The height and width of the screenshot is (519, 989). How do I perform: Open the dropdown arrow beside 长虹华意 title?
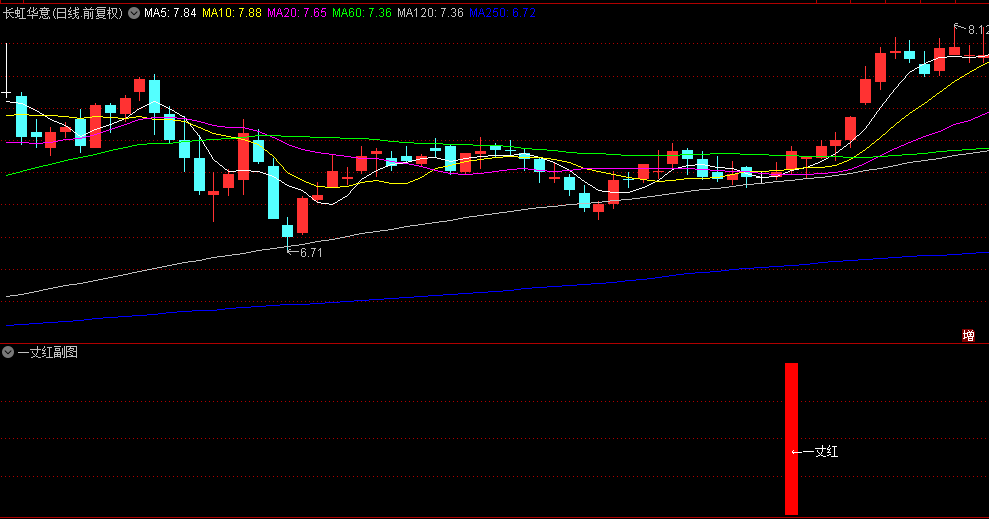click(x=134, y=13)
